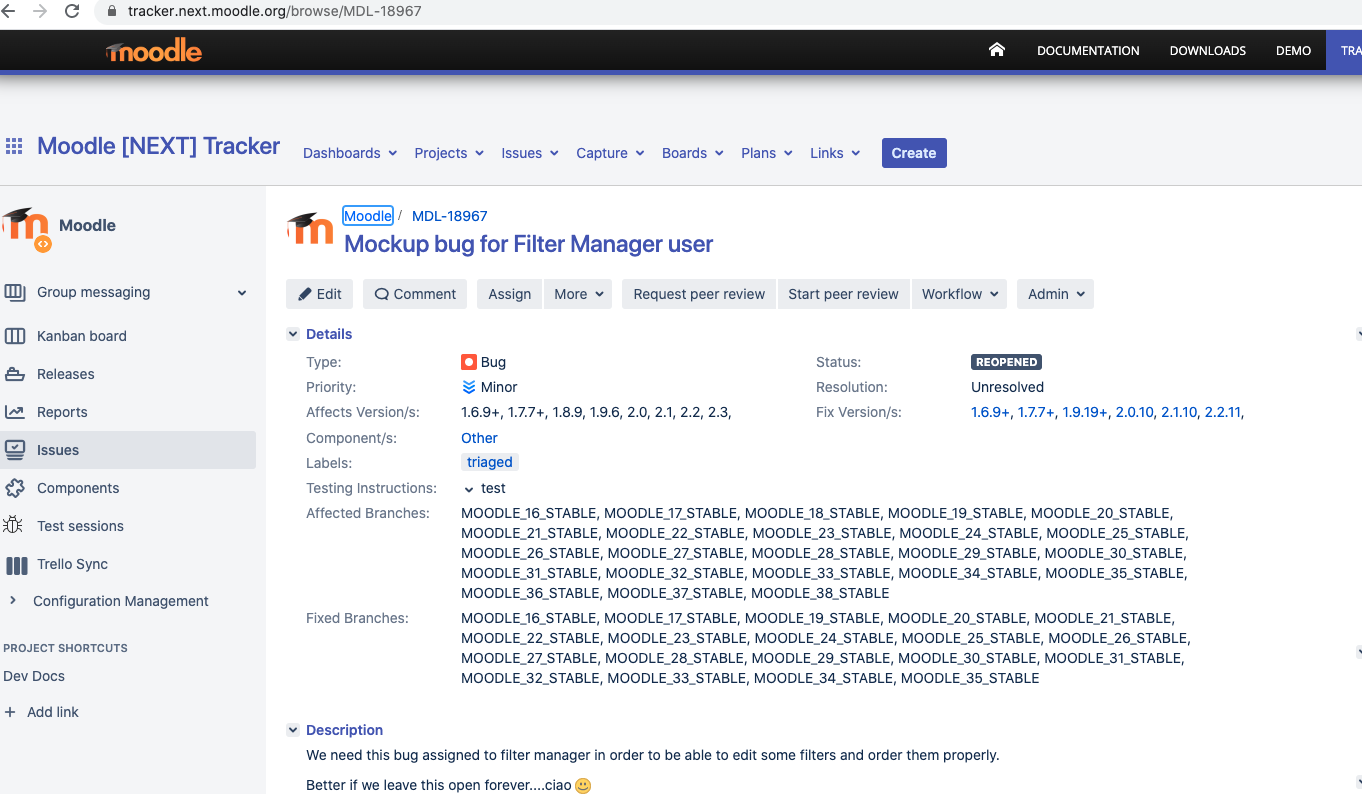Open the DOCUMENTATION header link
The height and width of the screenshot is (794, 1362).
1088,51
